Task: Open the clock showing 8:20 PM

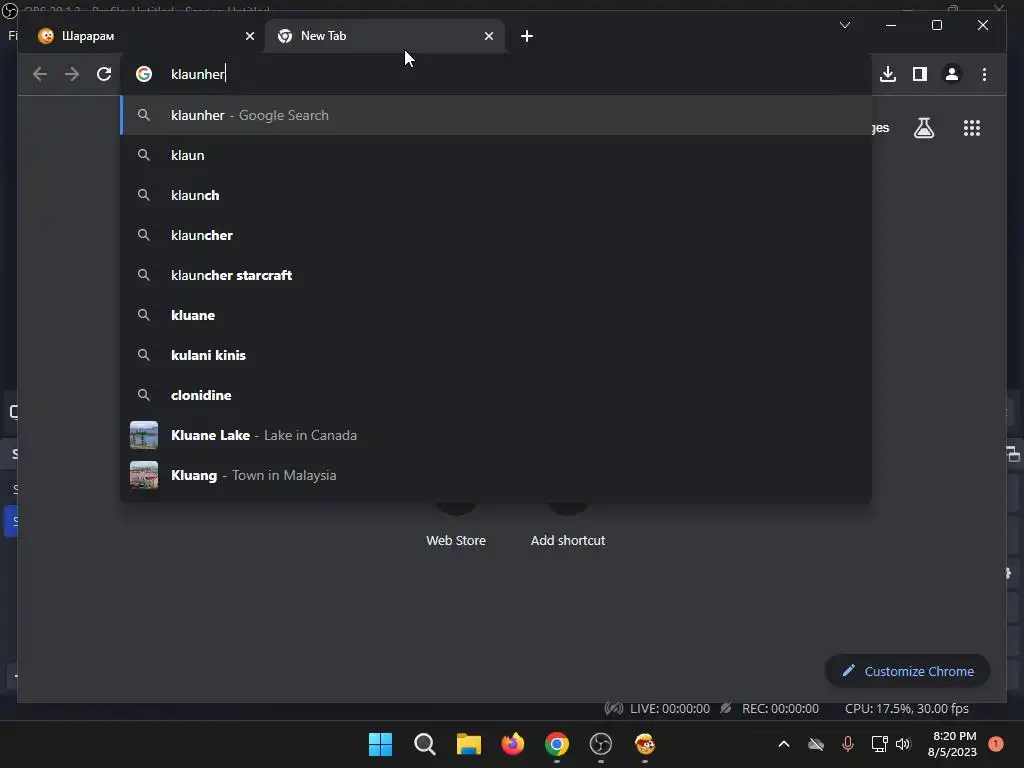Action: click(x=952, y=744)
